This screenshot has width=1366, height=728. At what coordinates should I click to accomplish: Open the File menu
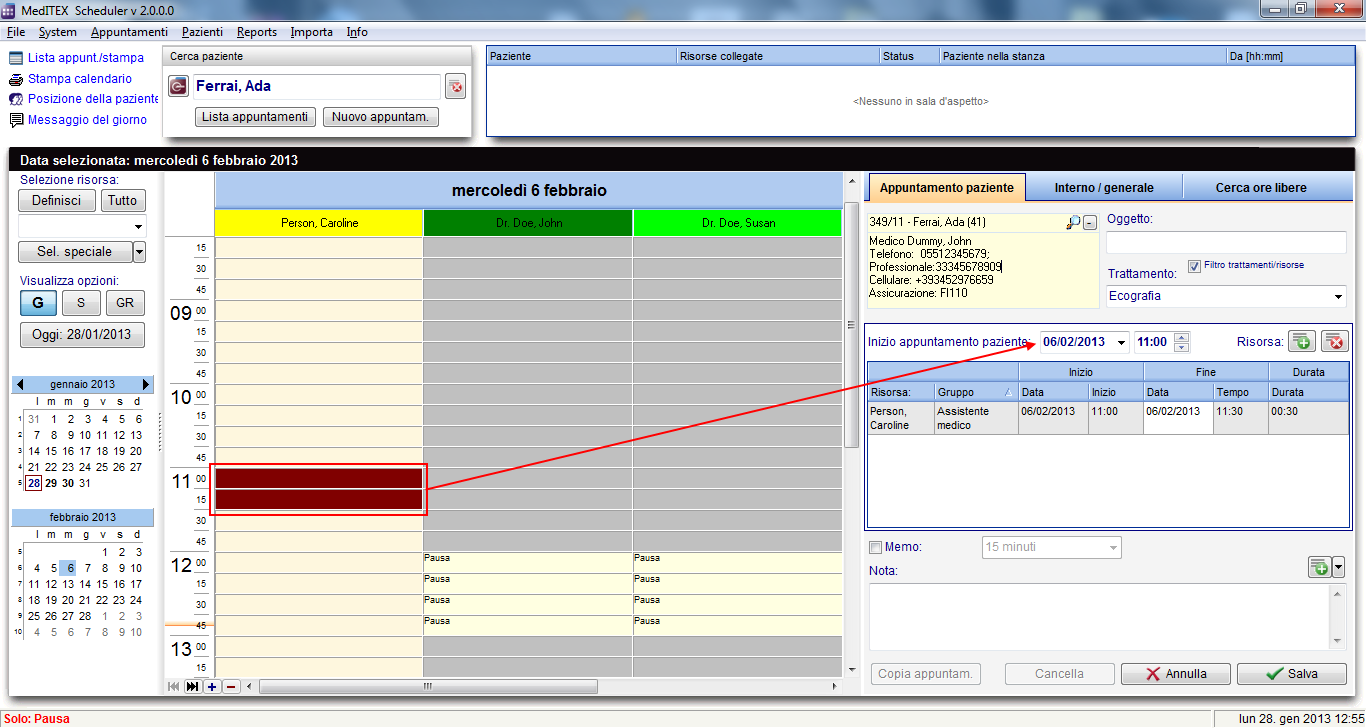pyautogui.click(x=16, y=32)
